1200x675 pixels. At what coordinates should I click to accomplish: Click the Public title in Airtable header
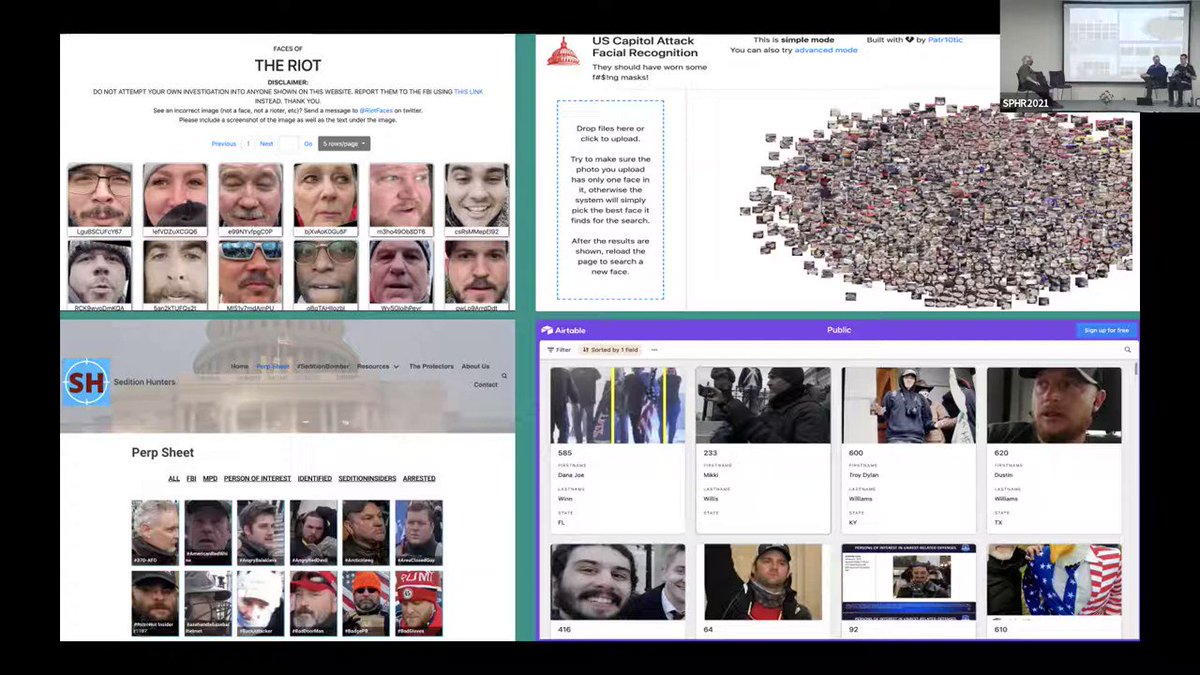coord(839,330)
